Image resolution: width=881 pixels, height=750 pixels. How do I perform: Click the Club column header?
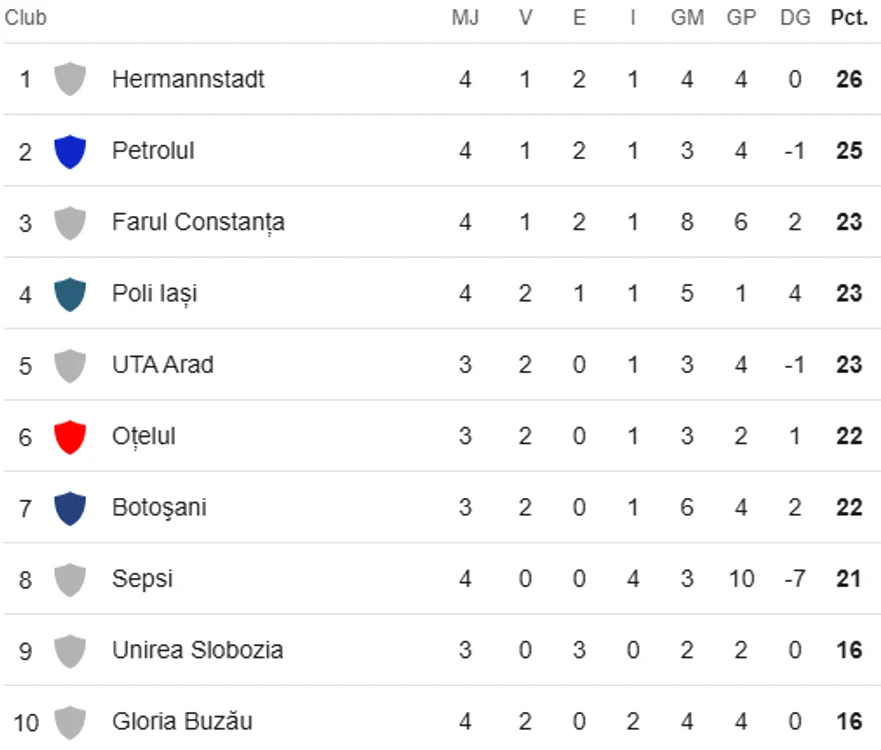[25, 18]
